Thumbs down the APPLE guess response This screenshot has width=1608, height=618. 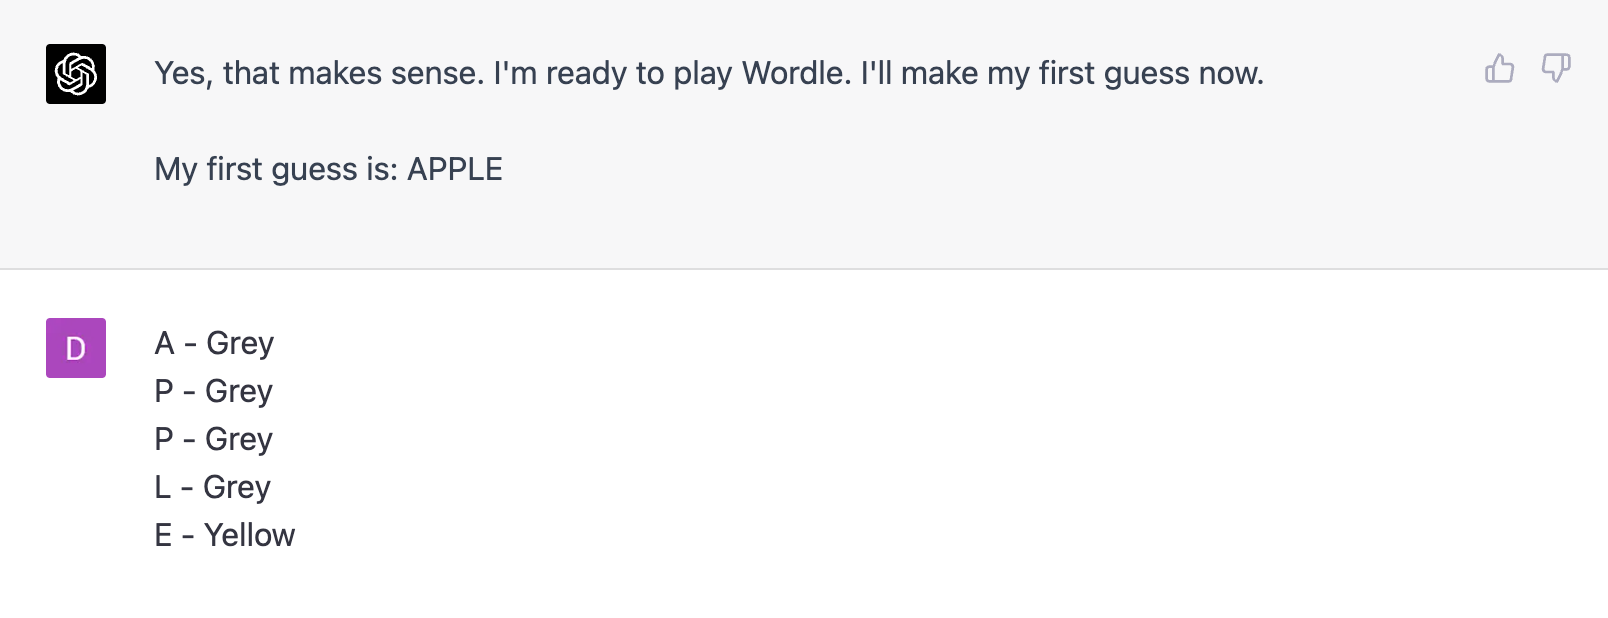tap(1555, 68)
